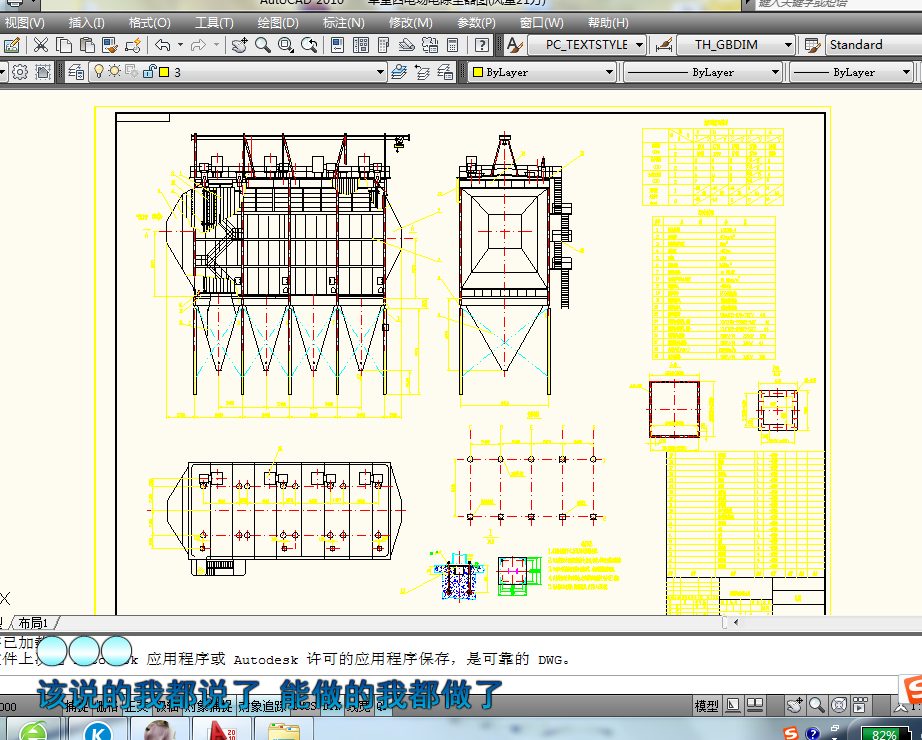Screen dimensions: 922x740
Task: Expand the PC_TEXTSTYLE text style dropdown
Action: 640,45
